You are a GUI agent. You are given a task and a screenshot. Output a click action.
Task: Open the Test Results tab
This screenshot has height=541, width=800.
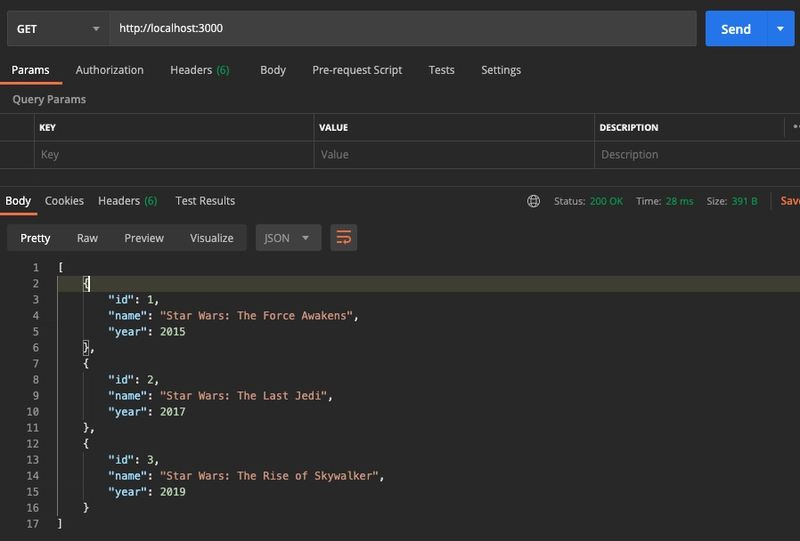tap(205, 201)
